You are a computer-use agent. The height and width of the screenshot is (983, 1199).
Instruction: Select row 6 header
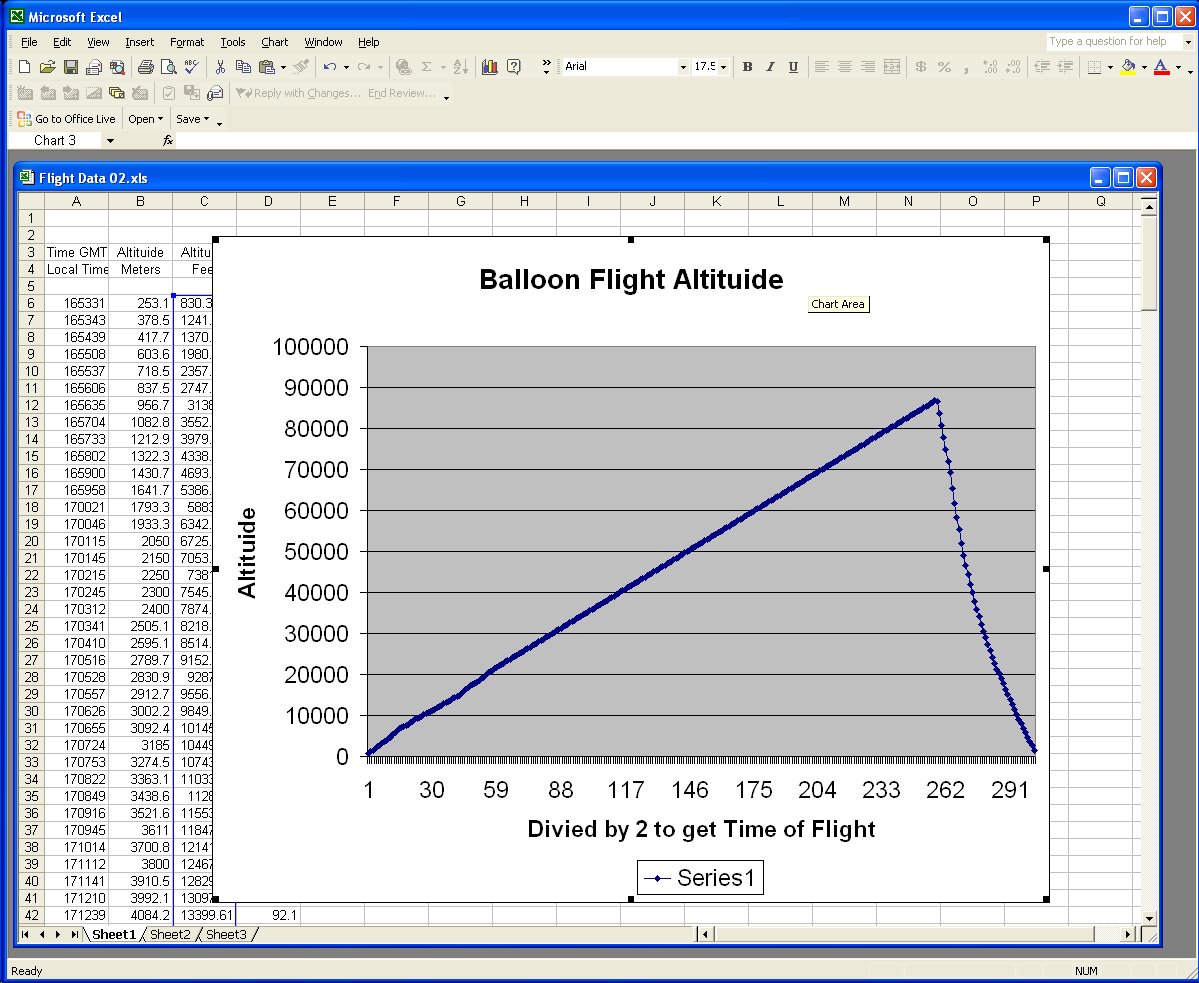31,303
